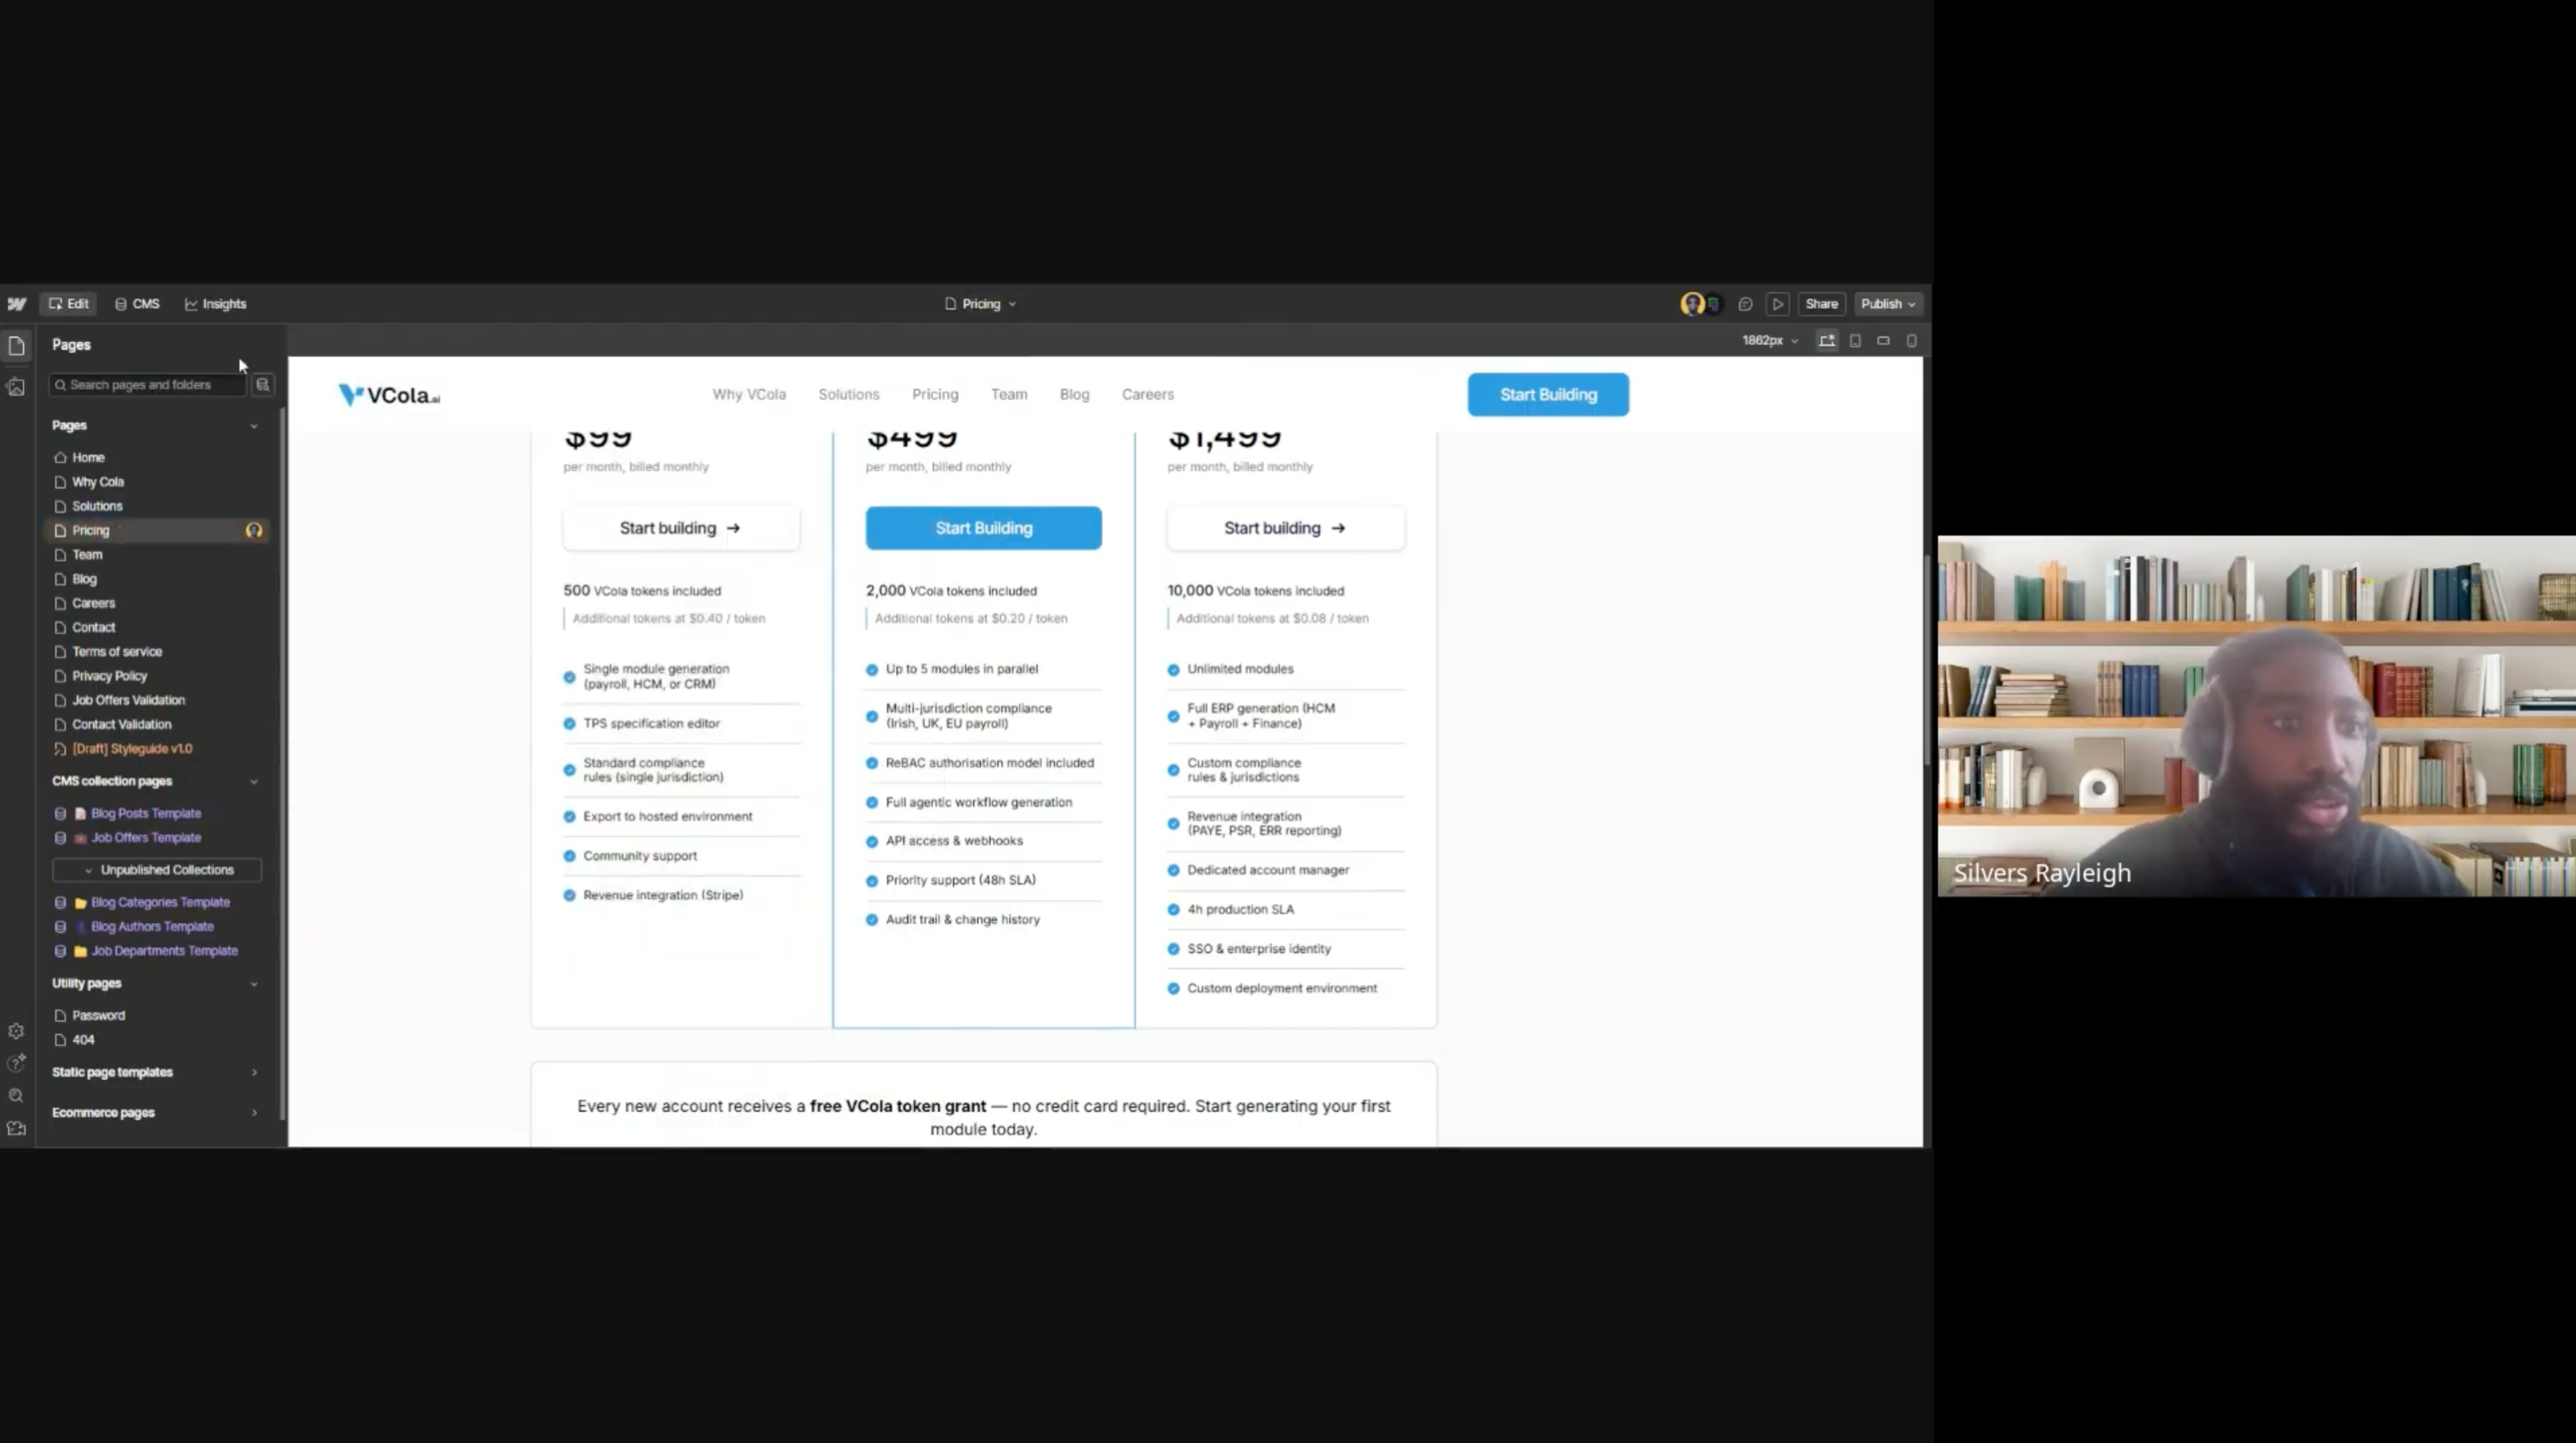
Task: Click the VCola logo in site header
Action: [x=389, y=395]
